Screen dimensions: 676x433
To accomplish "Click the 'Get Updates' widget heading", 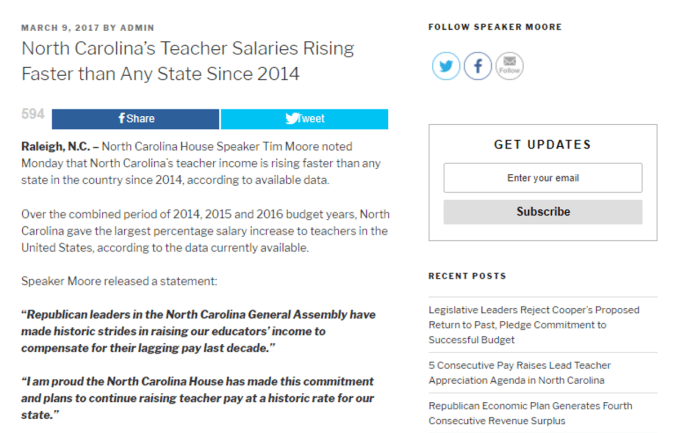I will coord(542,144).
